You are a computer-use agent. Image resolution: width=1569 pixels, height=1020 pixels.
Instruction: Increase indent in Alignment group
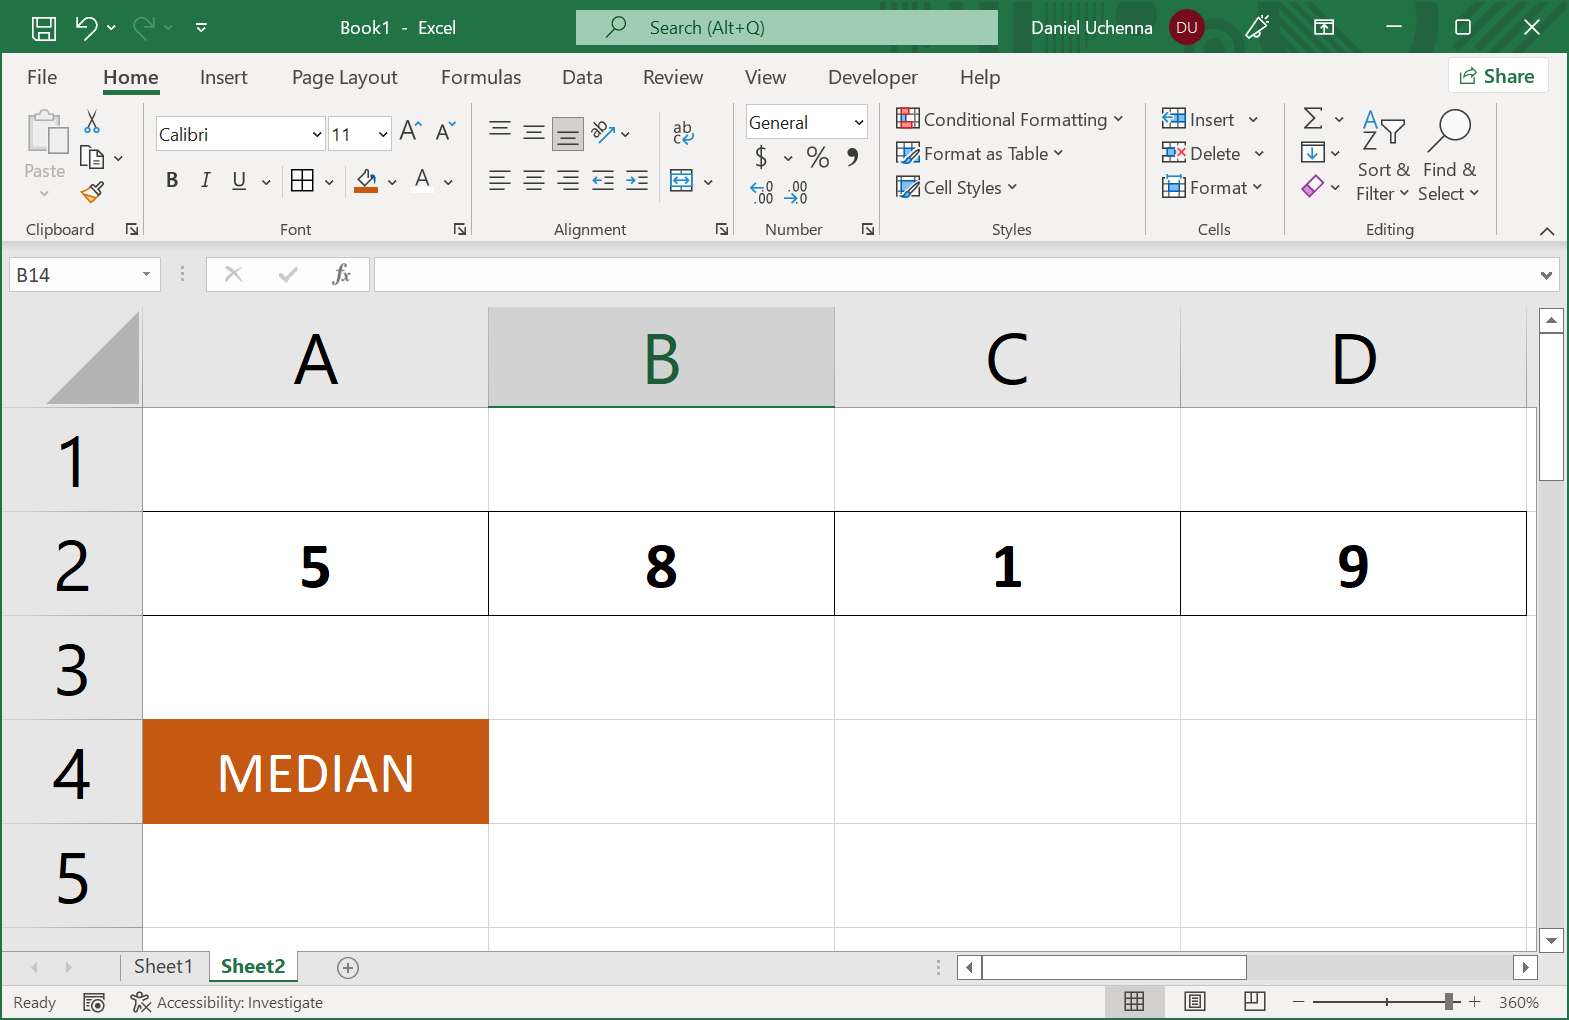(637, 181)
